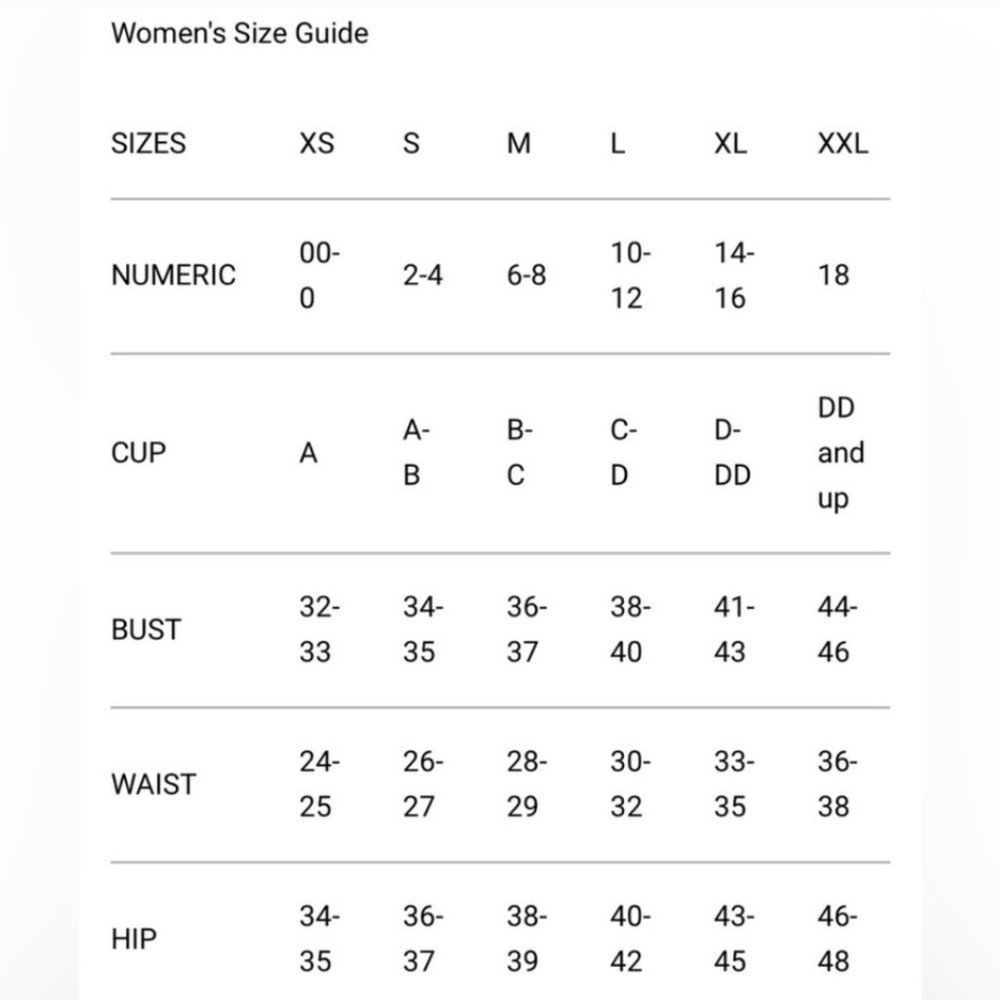
Task: Click the XXL size column header
Action: click(x=843, y=144)
